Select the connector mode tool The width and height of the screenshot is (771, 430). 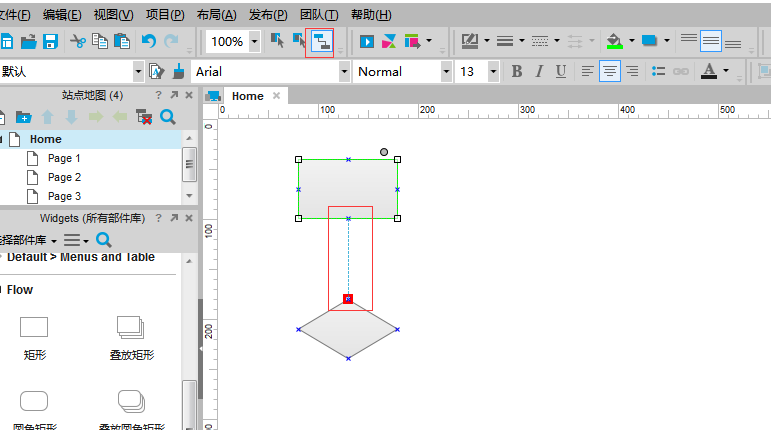coord(320,41)
